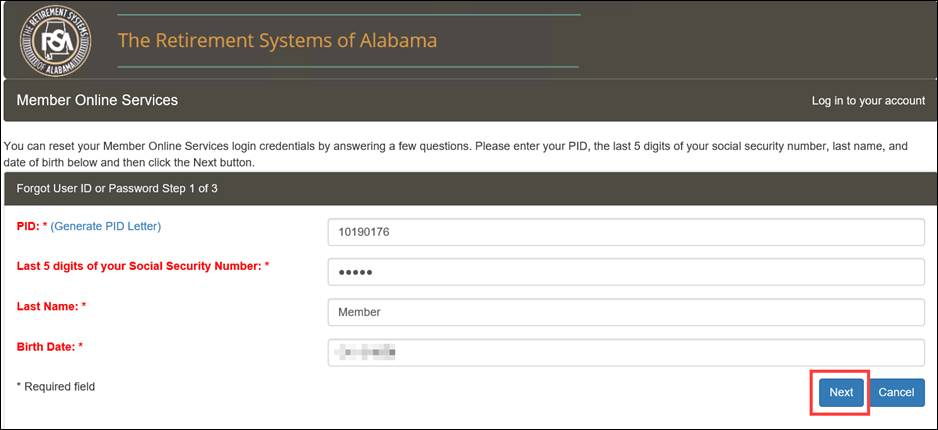Image resolution: width=938 pixels, height=430 pixels.
Task: Click the RSA circular seal logo
Action: click(x=56, y=41)
